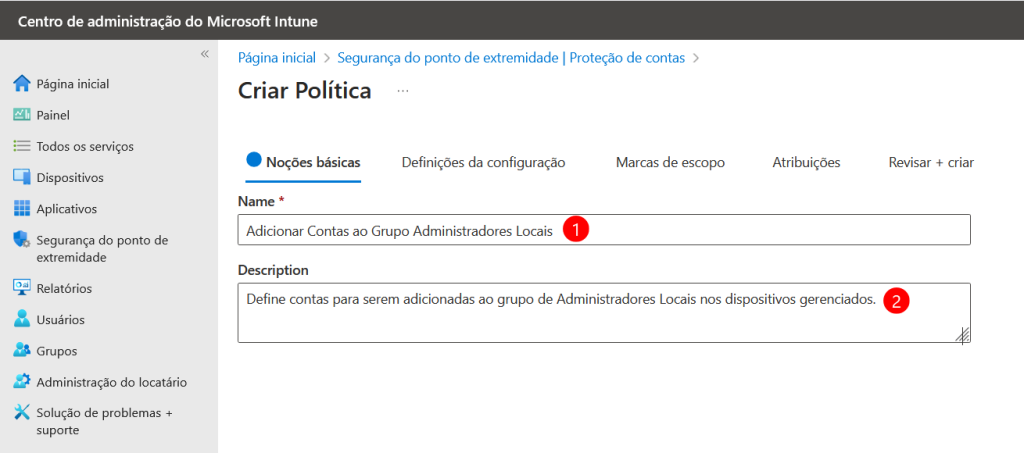Open the Administração do locatário gear icon
The image size is (1024, 453).
click(22, 381)
